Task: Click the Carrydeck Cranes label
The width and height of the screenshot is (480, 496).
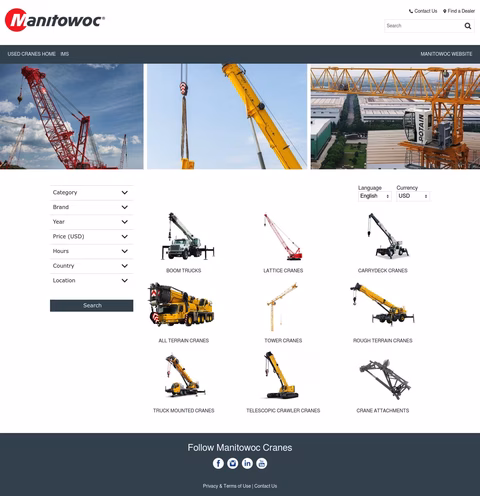Action: [383, 271]
